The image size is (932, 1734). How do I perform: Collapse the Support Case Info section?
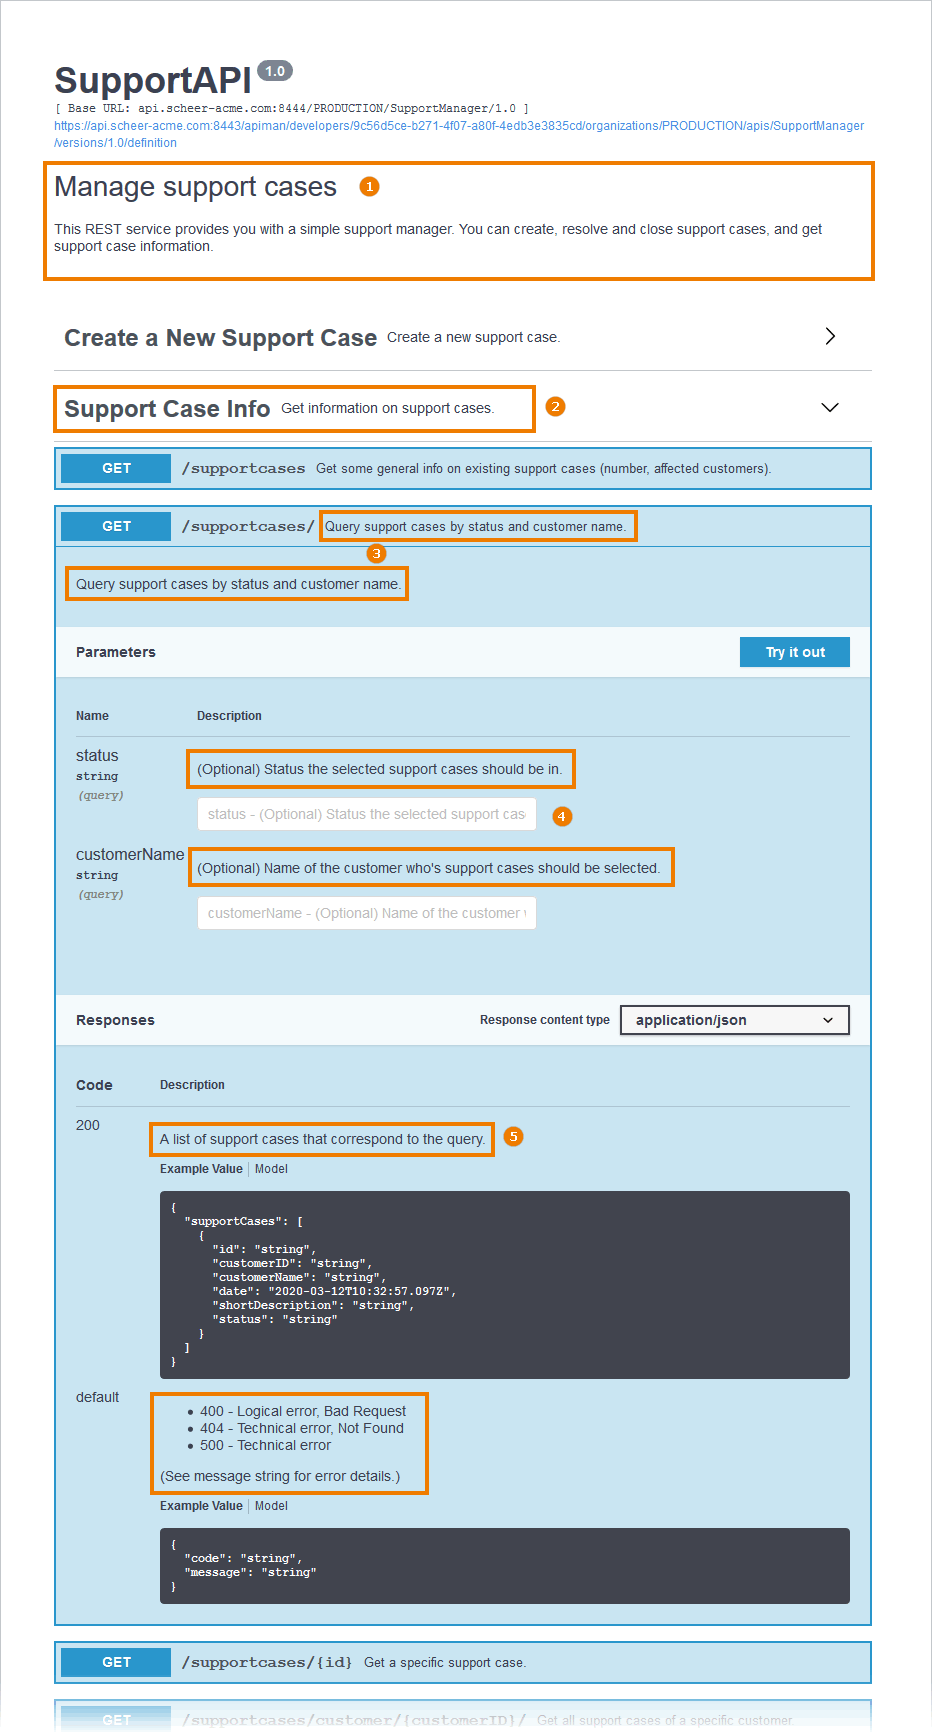(x=829, y=408)
